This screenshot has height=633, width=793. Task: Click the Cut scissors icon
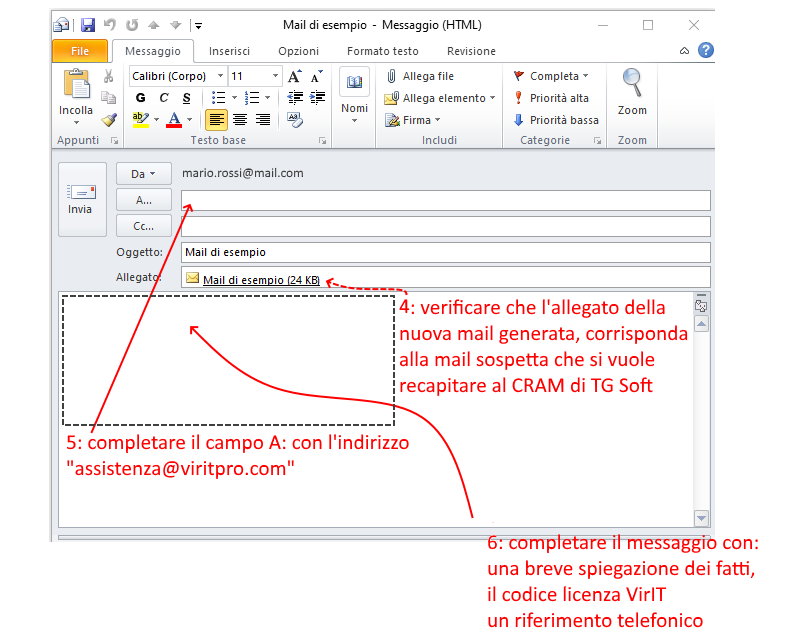[x=108, y=76]
